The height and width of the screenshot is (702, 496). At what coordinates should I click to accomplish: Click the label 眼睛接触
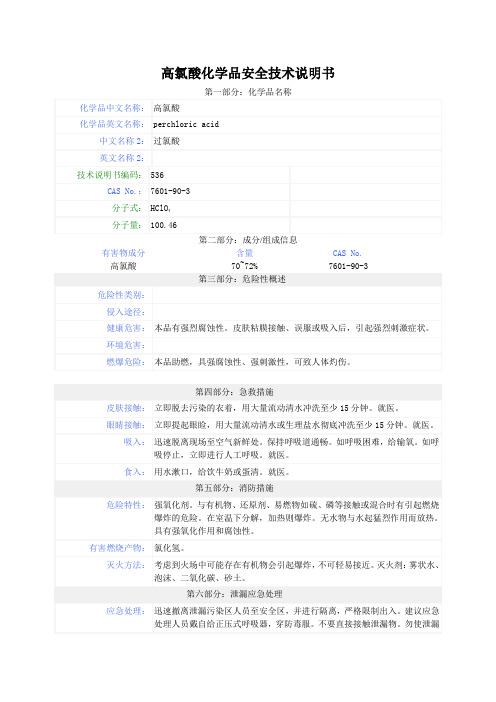pyautogui.click(x=126, y=425)
